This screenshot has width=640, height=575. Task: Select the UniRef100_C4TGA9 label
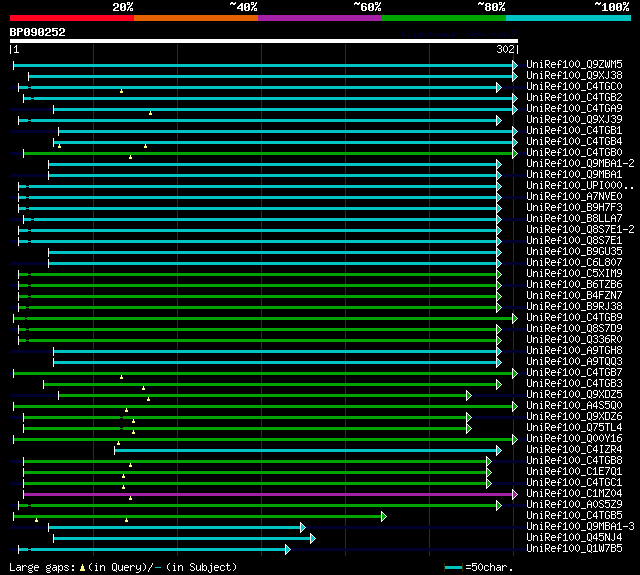pos(574,109)
